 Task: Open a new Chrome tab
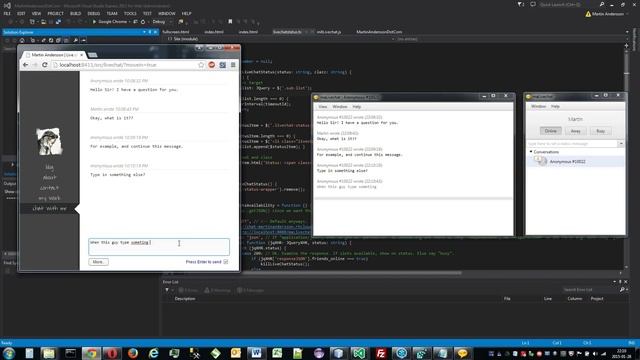93,55
